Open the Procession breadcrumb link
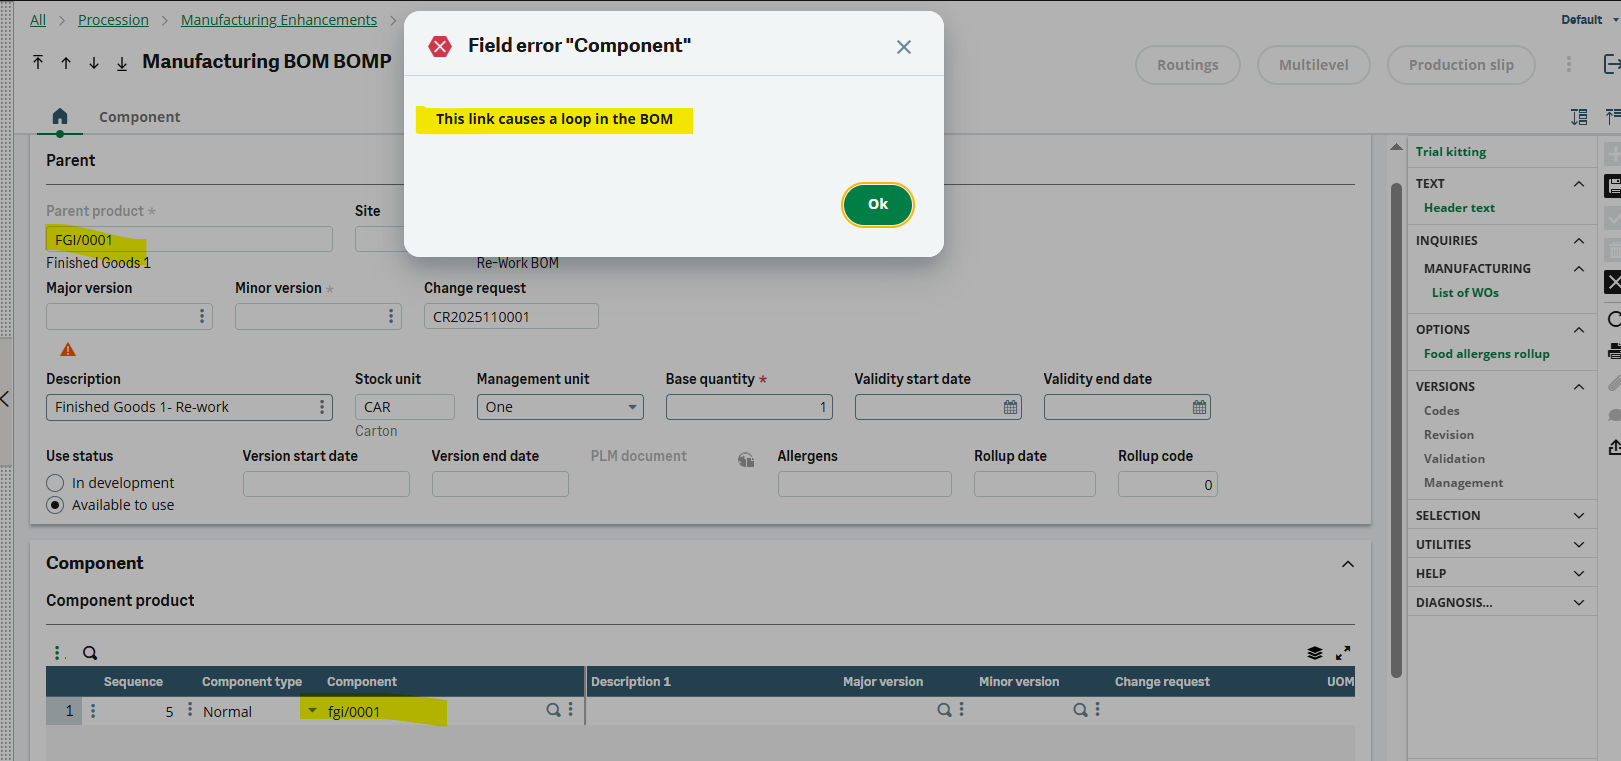Viewport: 1621px width, 761px height. coord(113,20)
